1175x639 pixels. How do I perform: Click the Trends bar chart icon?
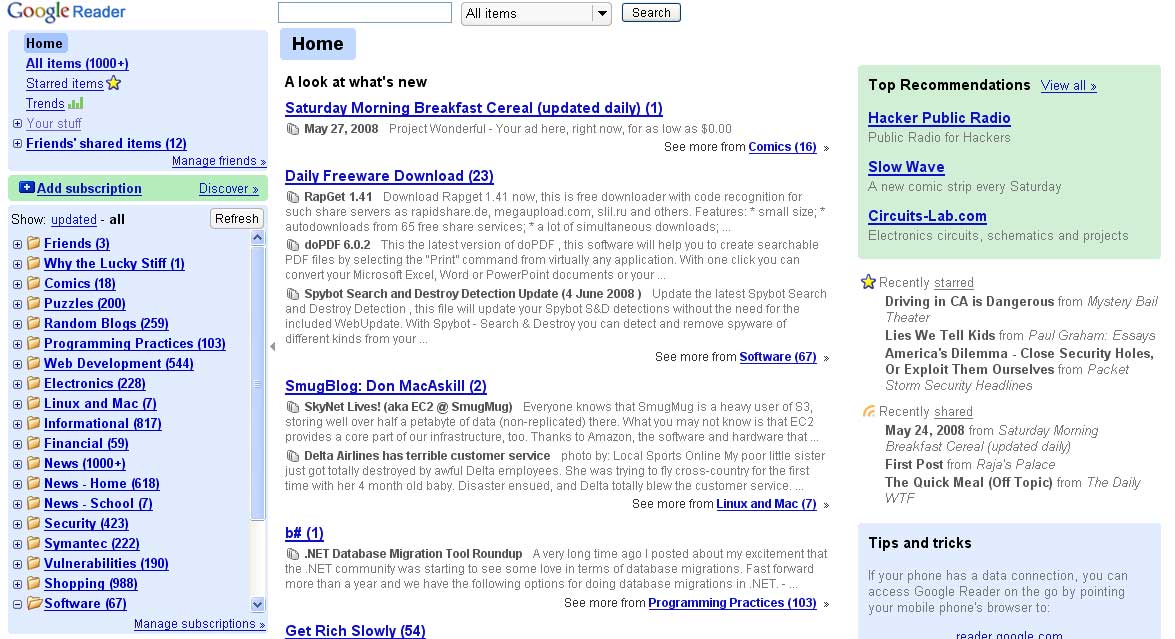pyautogui.click(x=76, y=103)
